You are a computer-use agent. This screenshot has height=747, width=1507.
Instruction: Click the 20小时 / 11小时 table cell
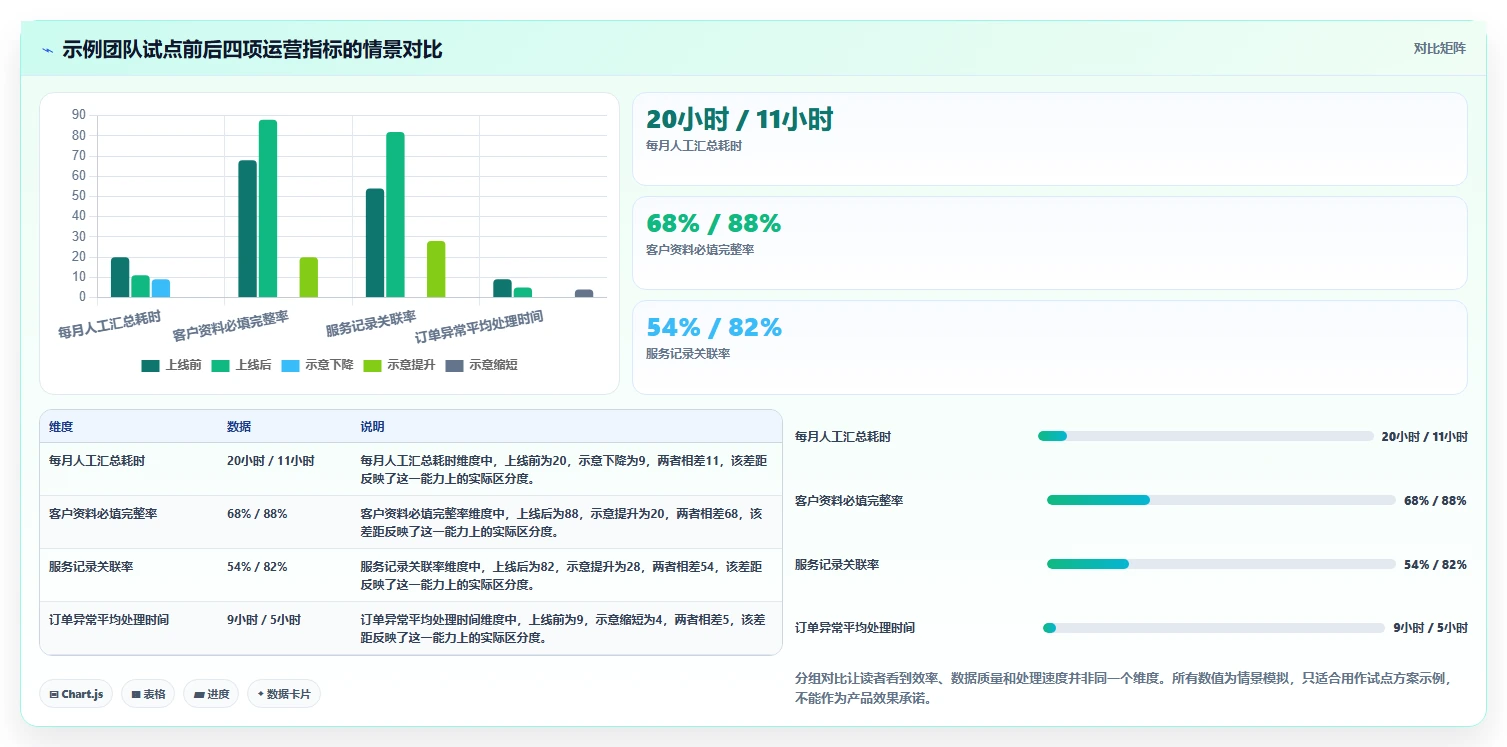pyautogui.click(x=271, y=461)
